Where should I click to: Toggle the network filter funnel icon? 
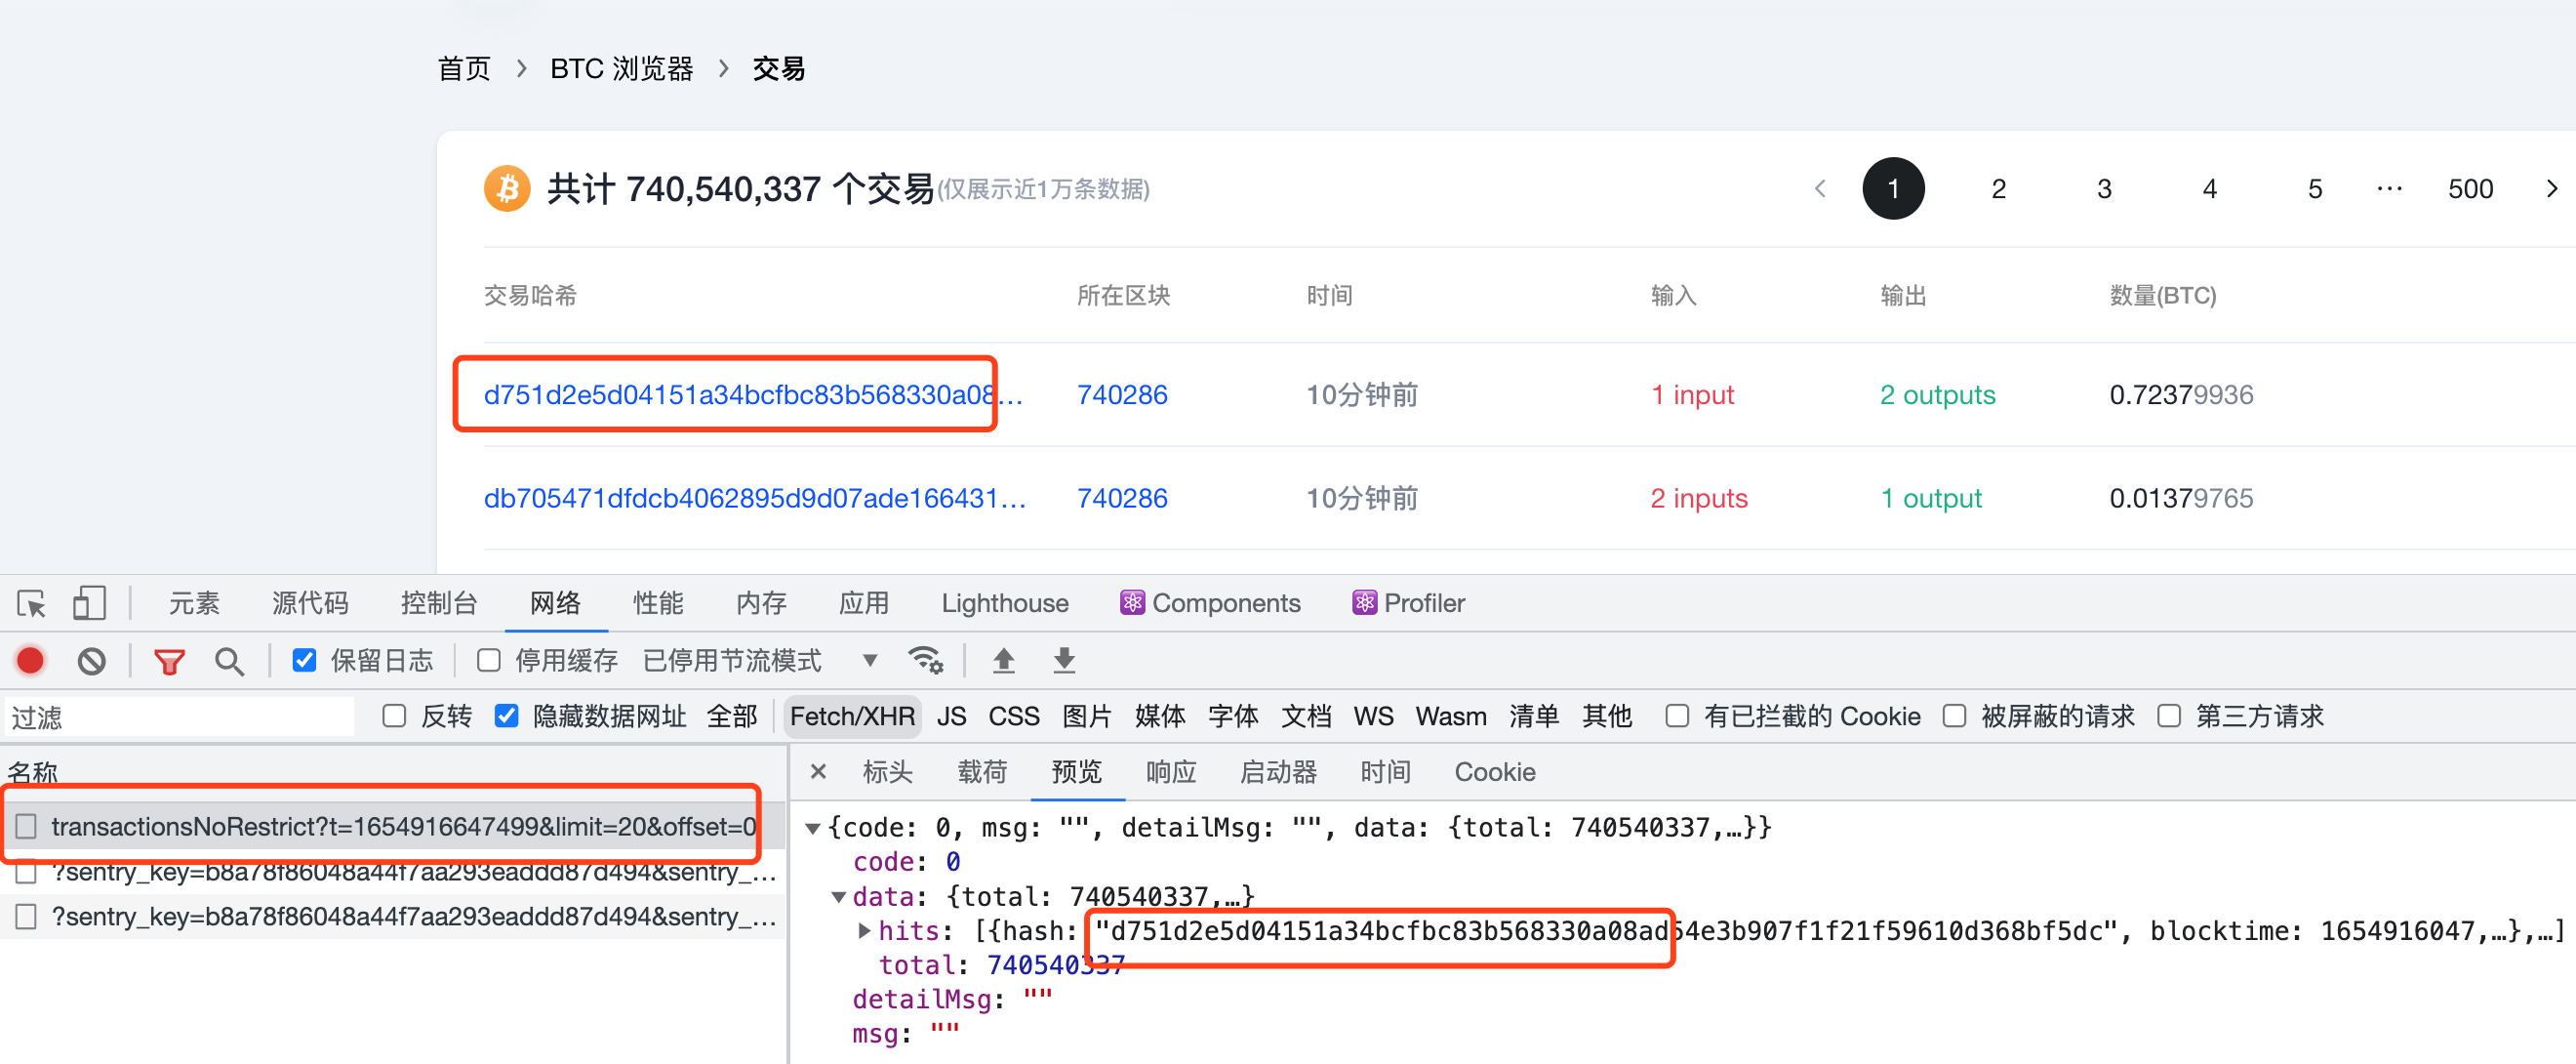169,661
